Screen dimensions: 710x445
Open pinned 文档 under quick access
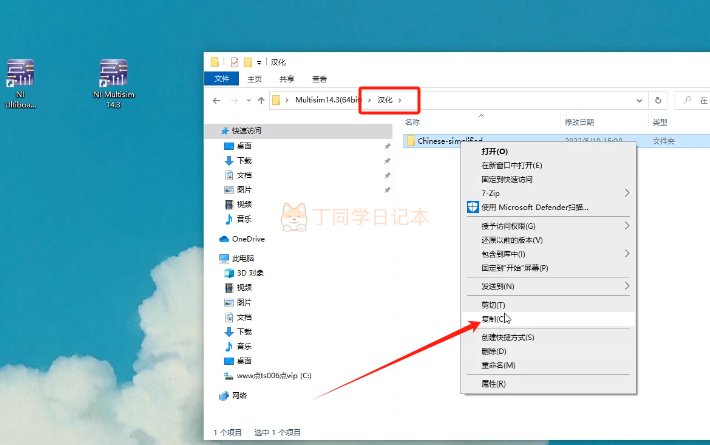click(244, 175)
